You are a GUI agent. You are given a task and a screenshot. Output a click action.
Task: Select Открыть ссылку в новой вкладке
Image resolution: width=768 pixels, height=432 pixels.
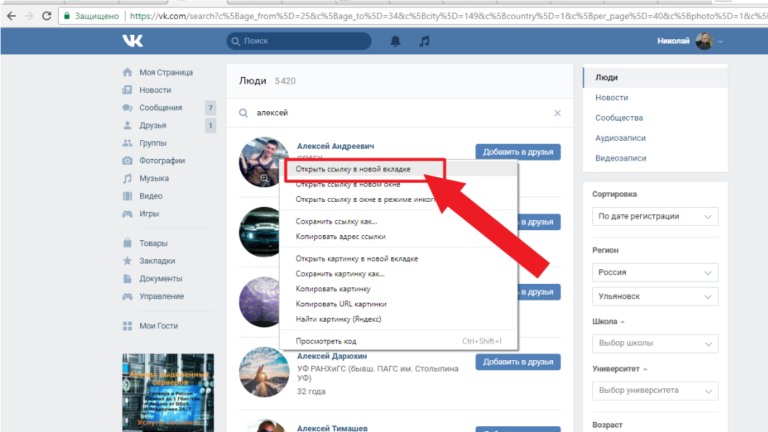coord(399,169)
